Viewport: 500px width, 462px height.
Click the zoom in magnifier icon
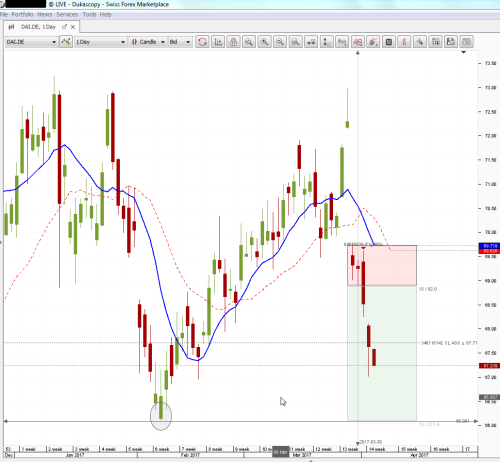click(264, 42)
